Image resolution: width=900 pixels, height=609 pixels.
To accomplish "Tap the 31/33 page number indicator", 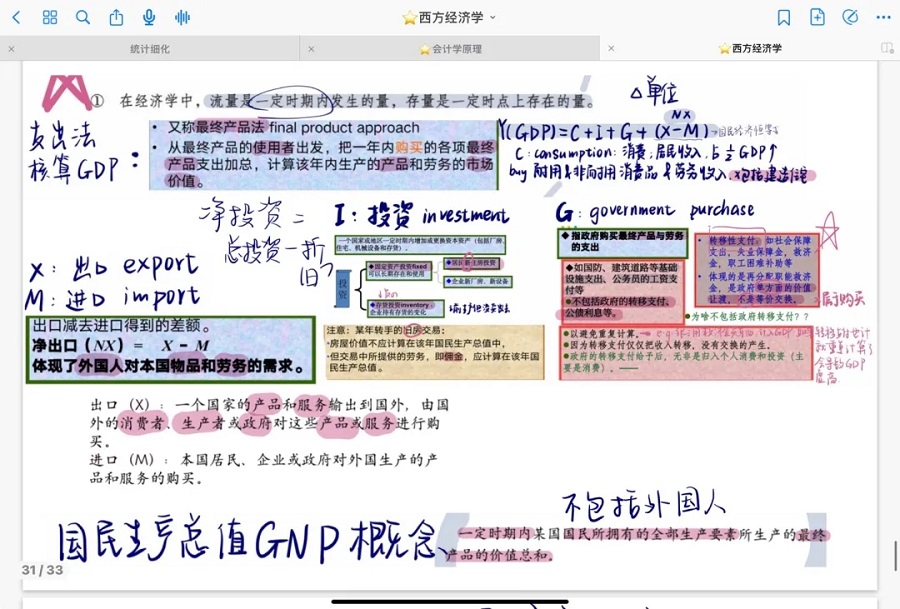I will [x=42, y=570].
